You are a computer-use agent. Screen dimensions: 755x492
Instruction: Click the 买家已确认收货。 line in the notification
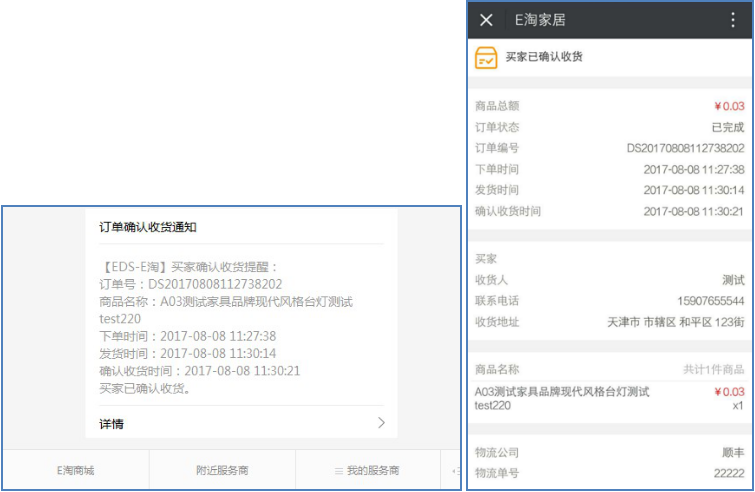point(145,388)
